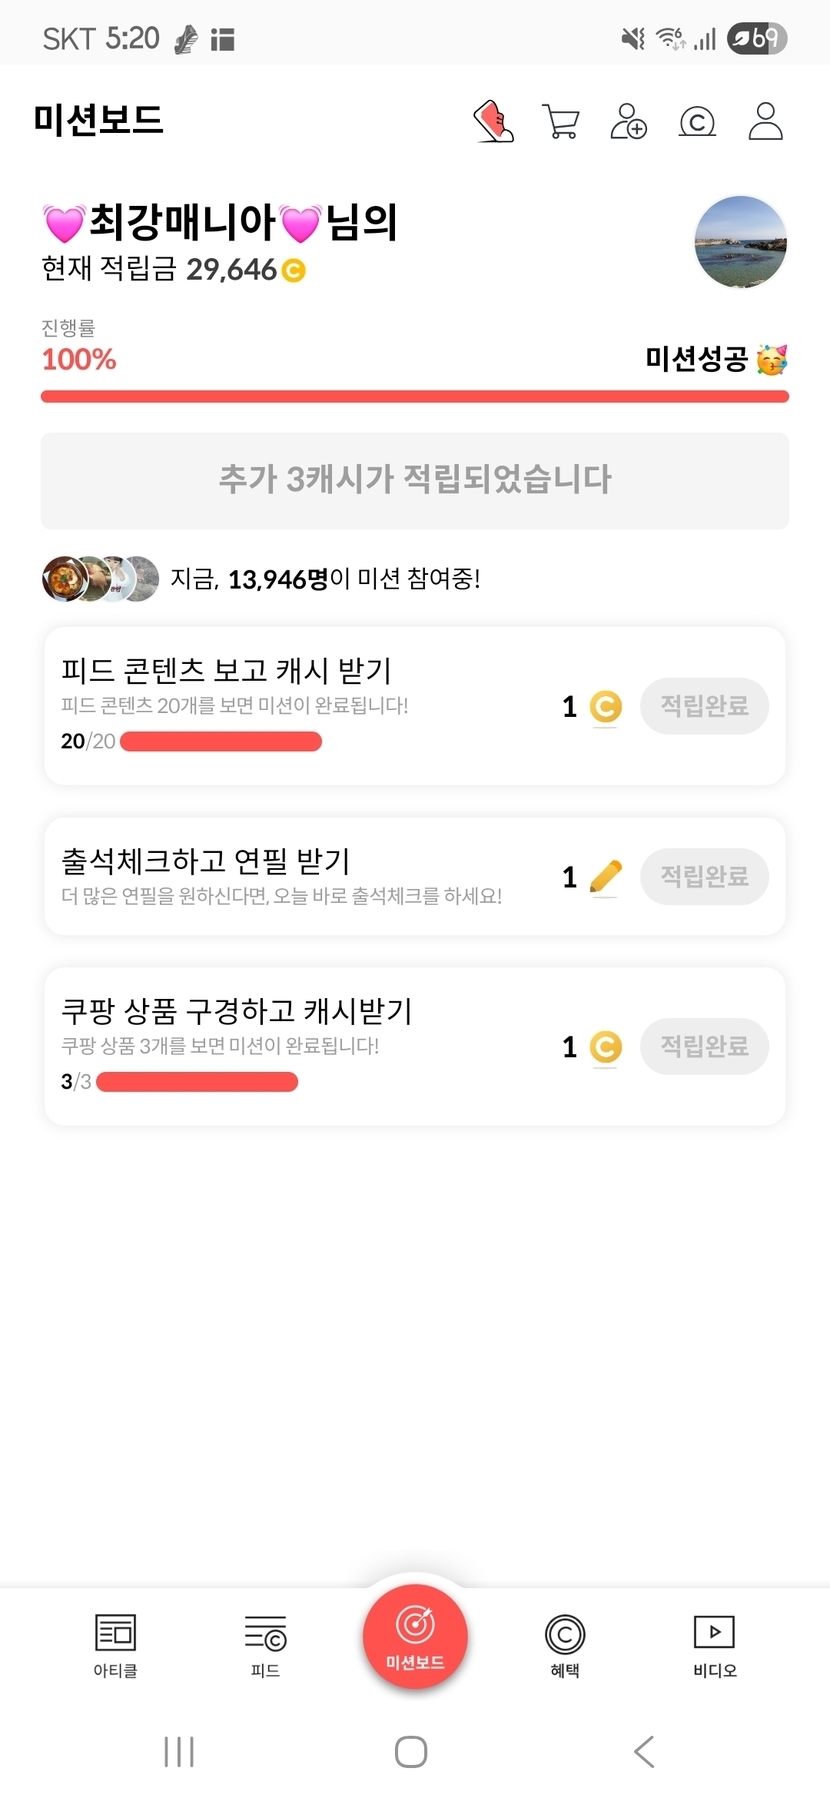Screen dimensions: 830x1798
Task: Tap the participant avatars next to 13,946명
Action: [100, 579]
